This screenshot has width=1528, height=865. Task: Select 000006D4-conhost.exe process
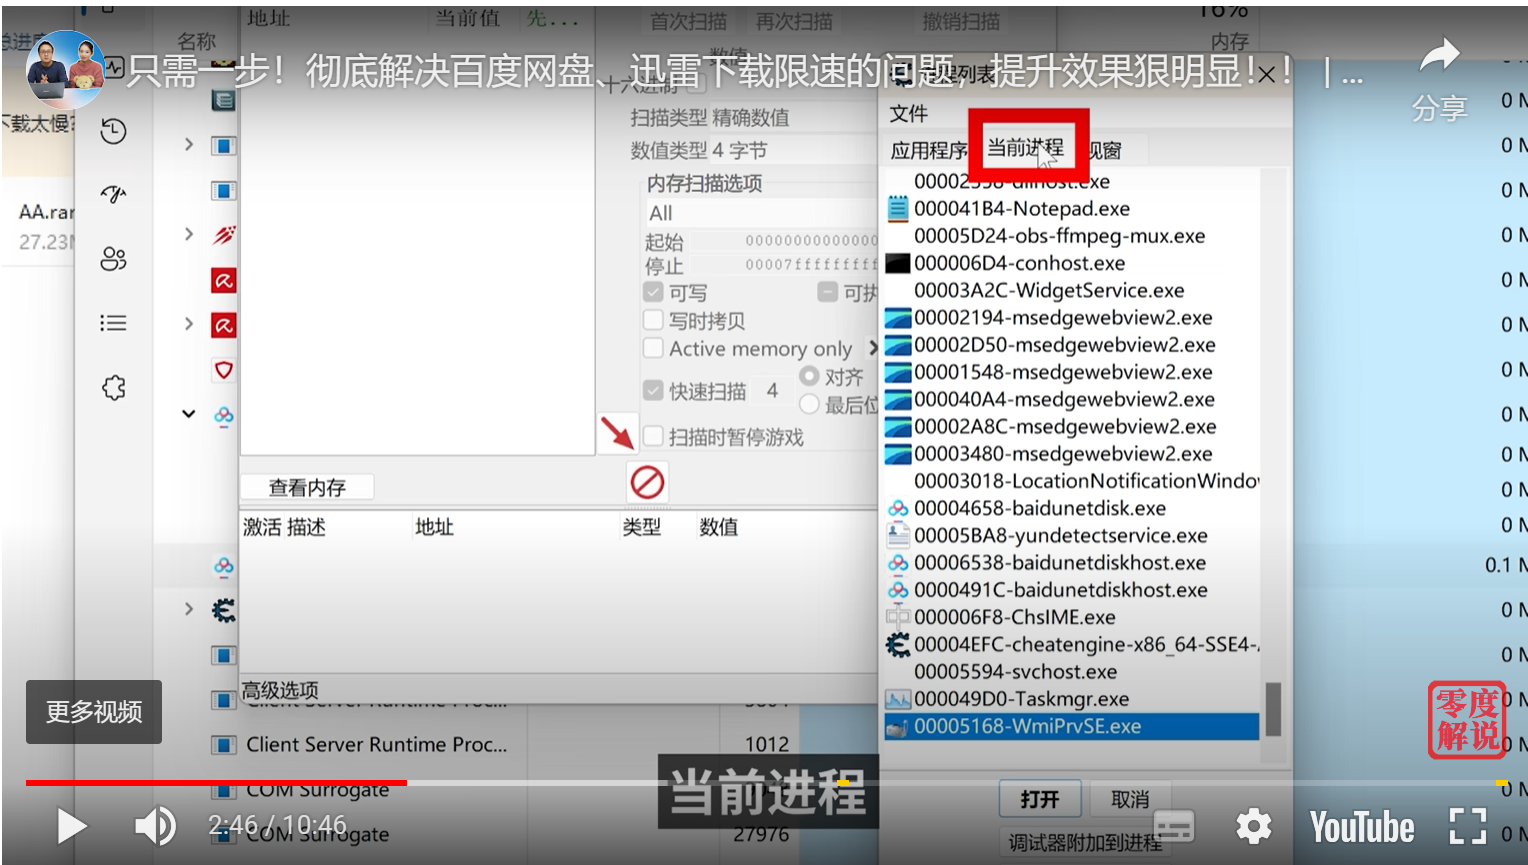click(1072, 263)
